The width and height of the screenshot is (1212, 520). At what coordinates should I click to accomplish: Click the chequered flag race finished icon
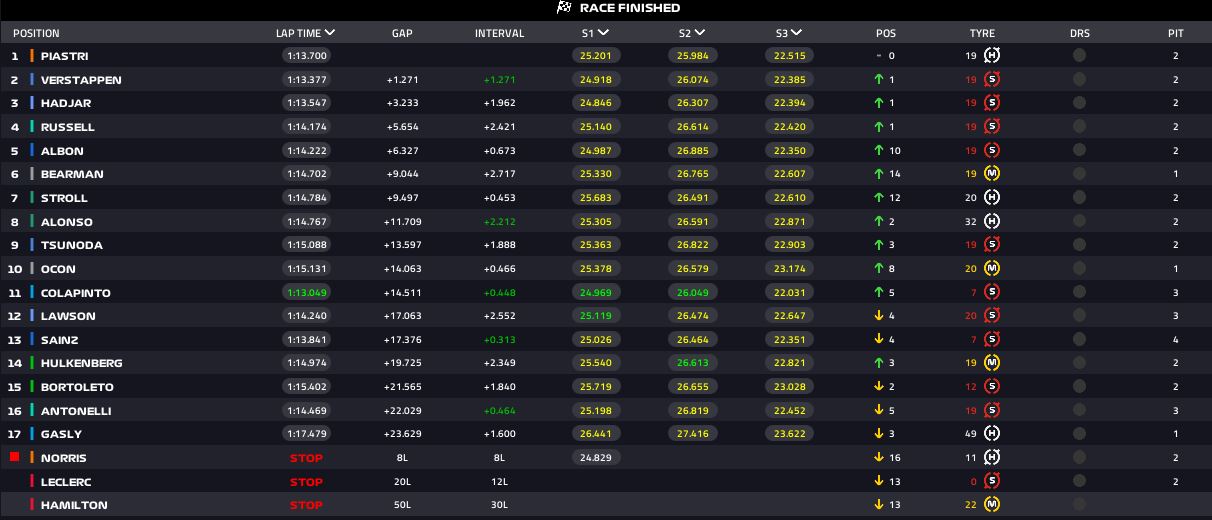point(564,8)
